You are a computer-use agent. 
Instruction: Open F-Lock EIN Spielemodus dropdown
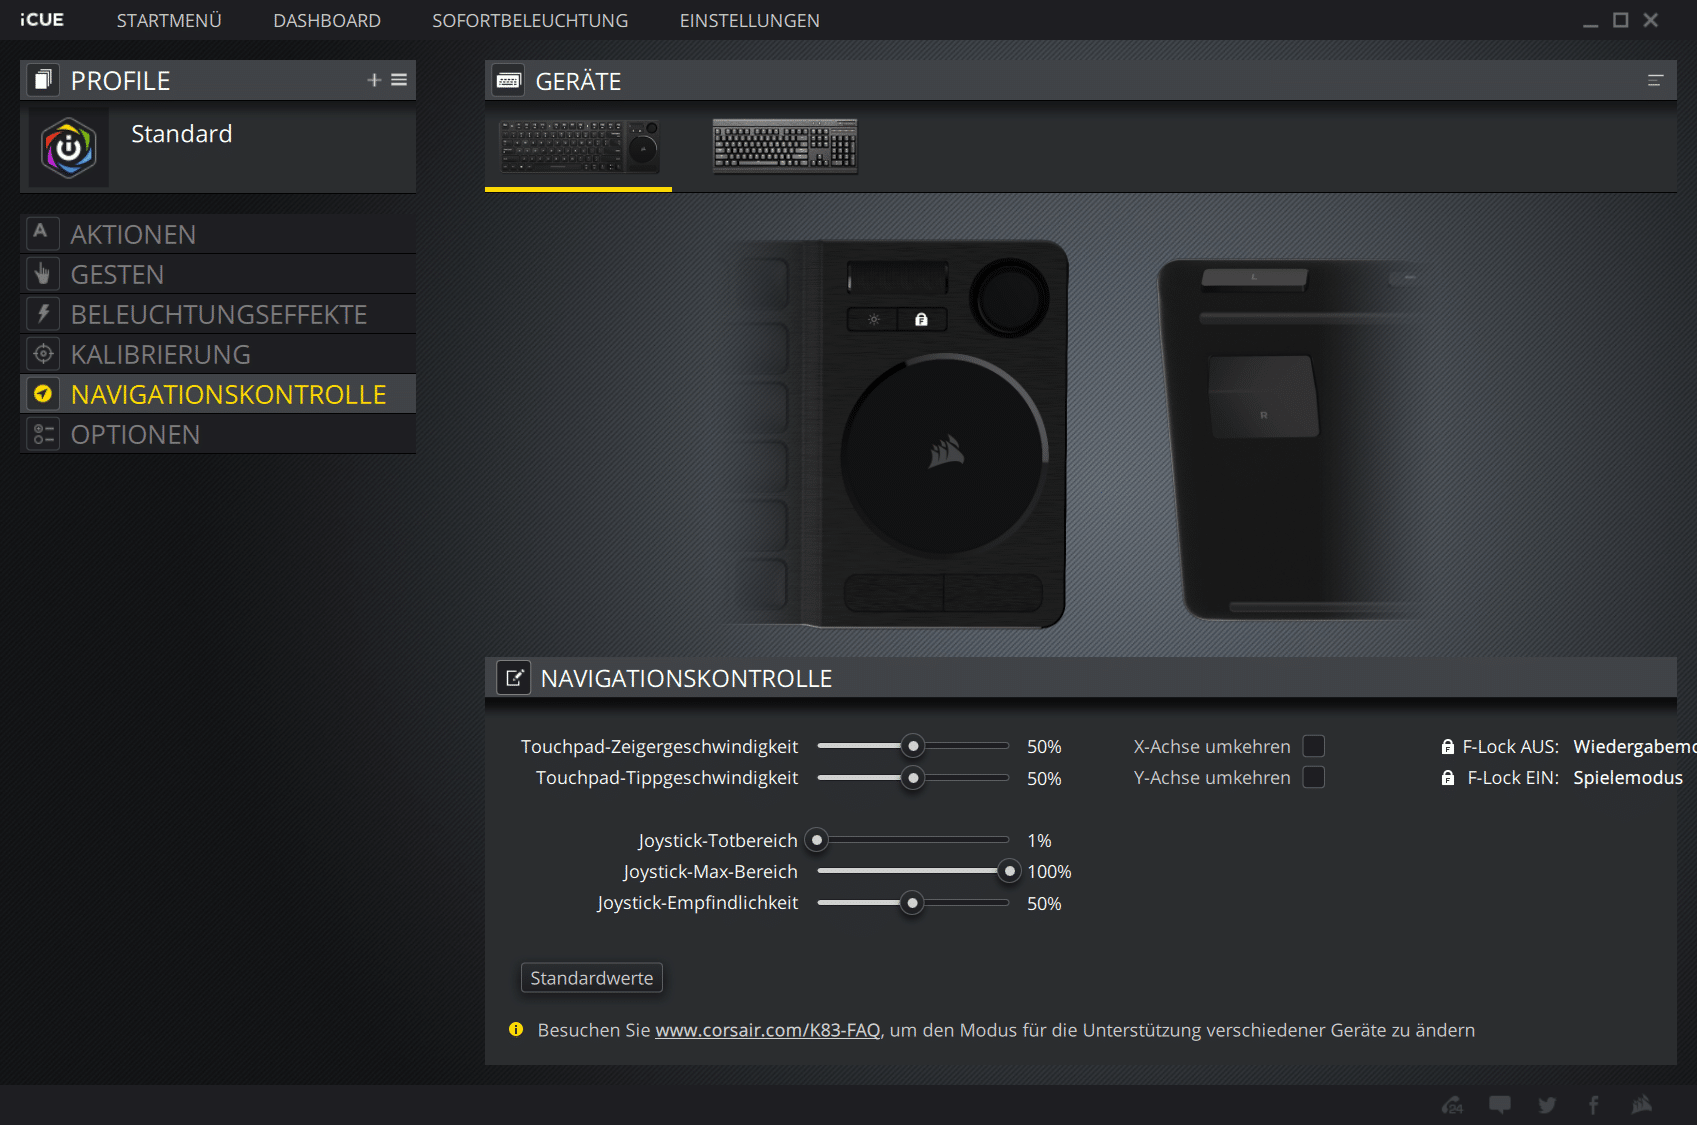coord(1627,777)
